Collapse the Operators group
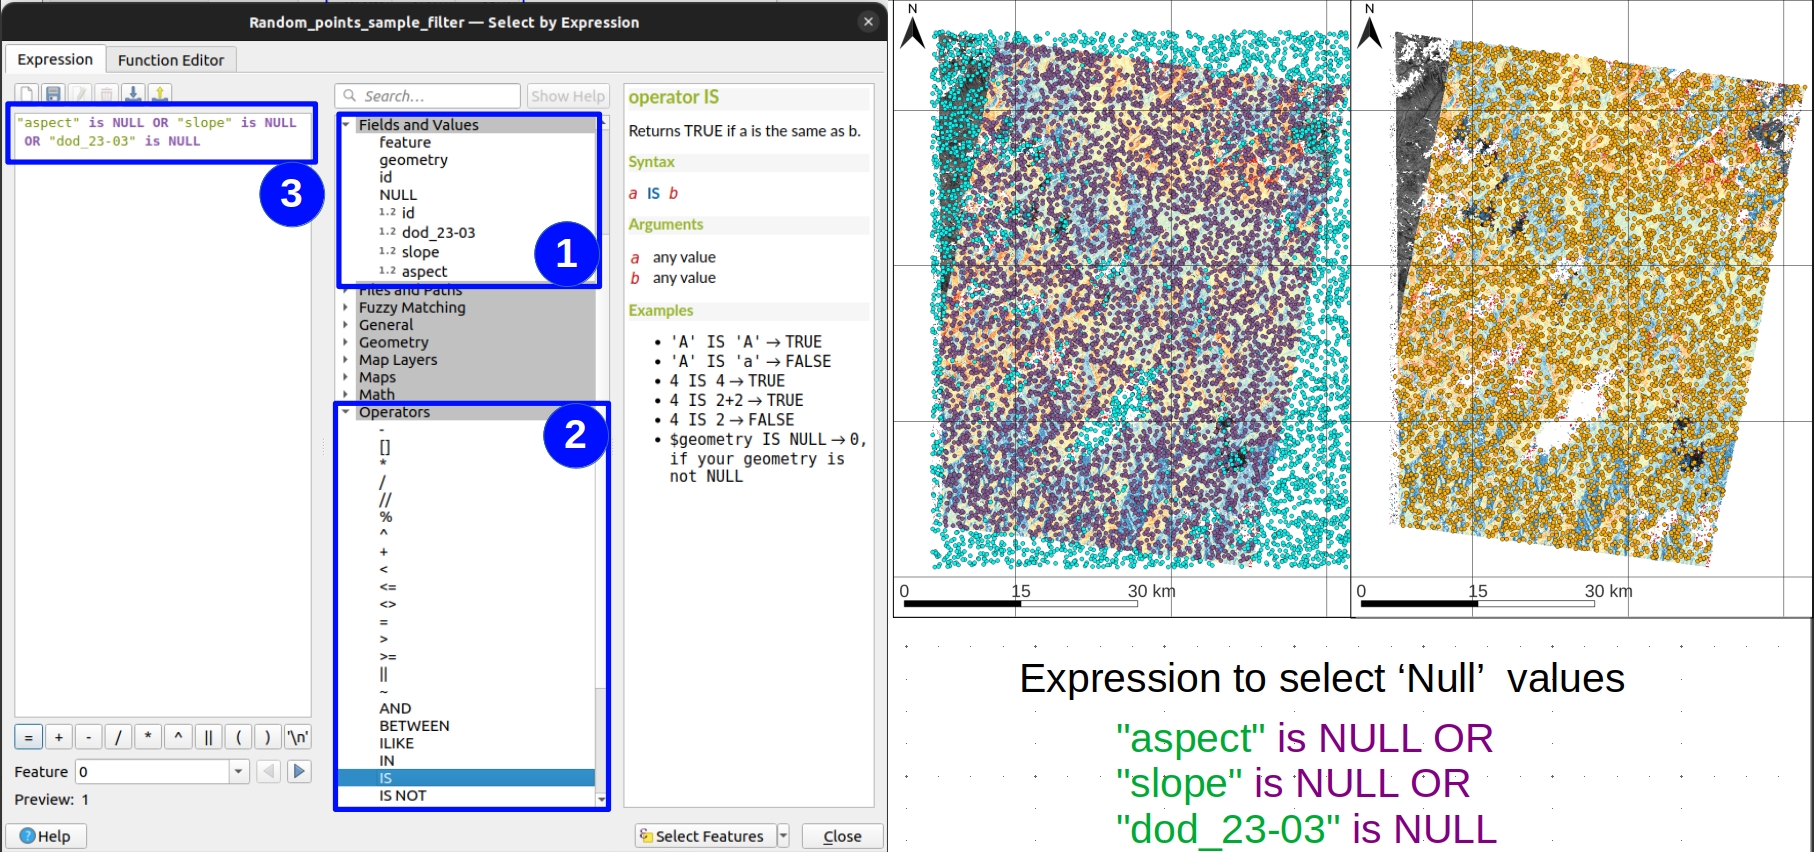 tap(346, 412)
